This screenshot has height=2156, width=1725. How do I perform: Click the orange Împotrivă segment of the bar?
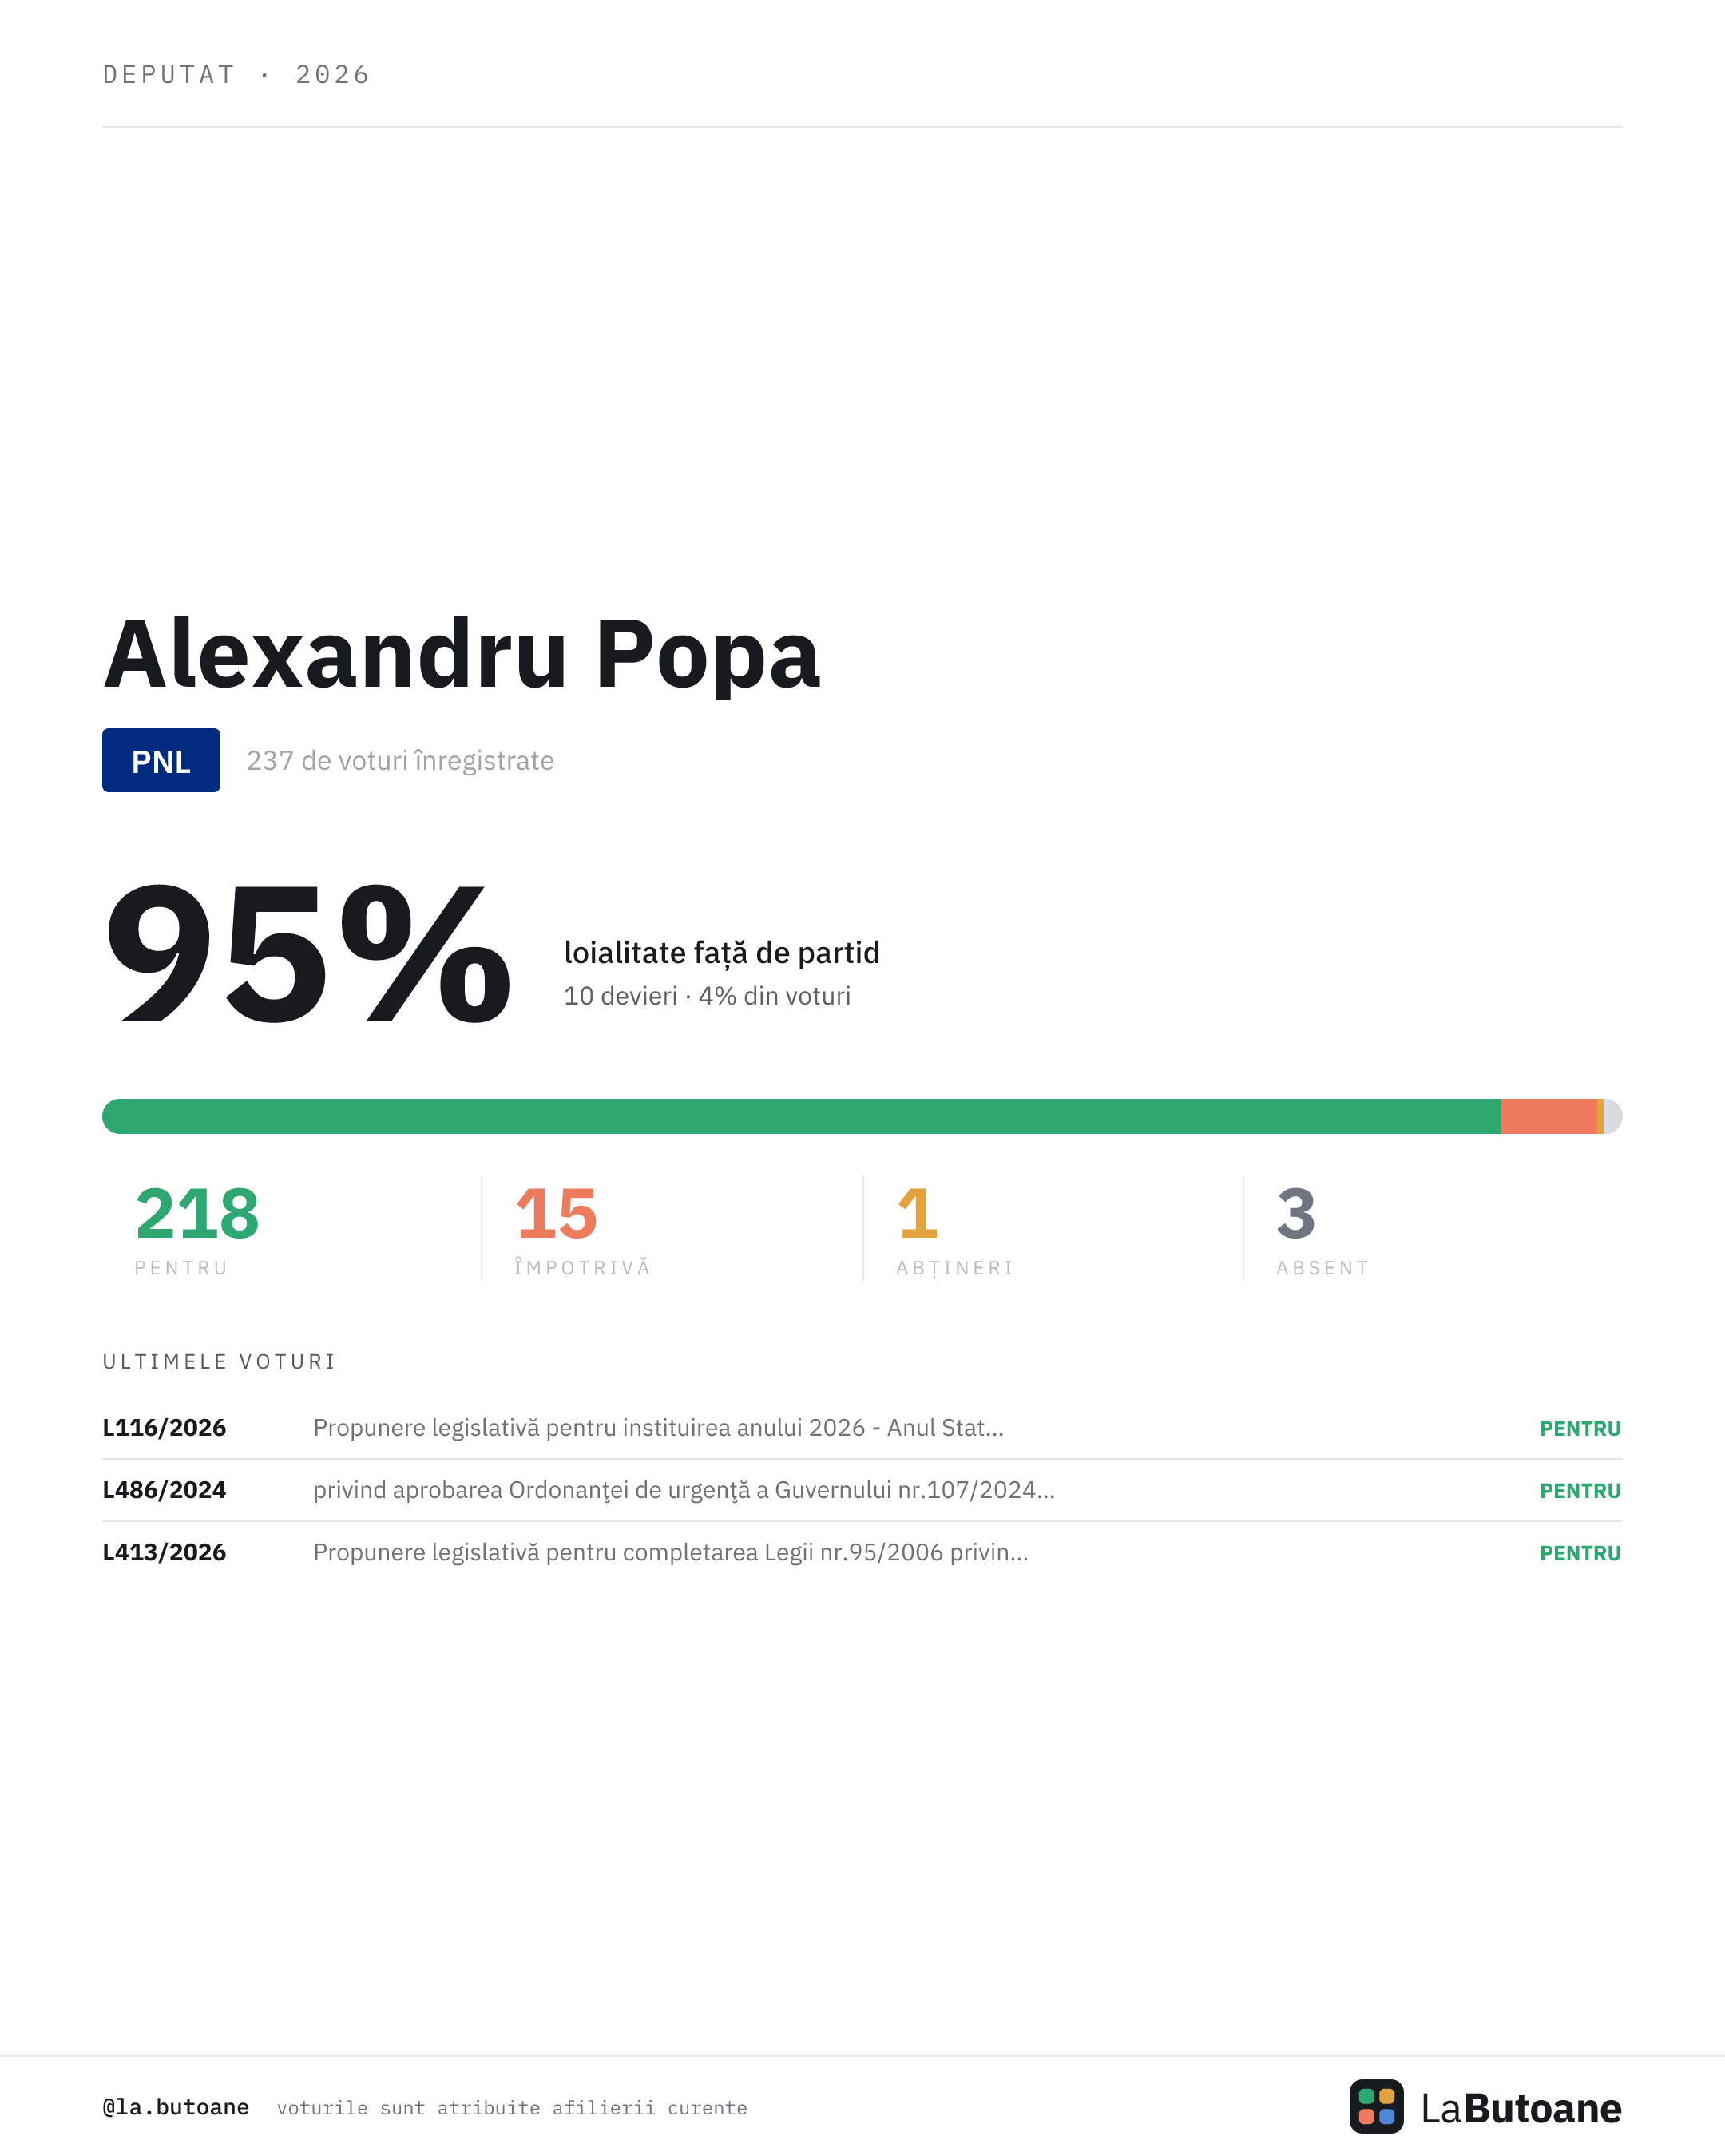click(x=1549, y=1116)
